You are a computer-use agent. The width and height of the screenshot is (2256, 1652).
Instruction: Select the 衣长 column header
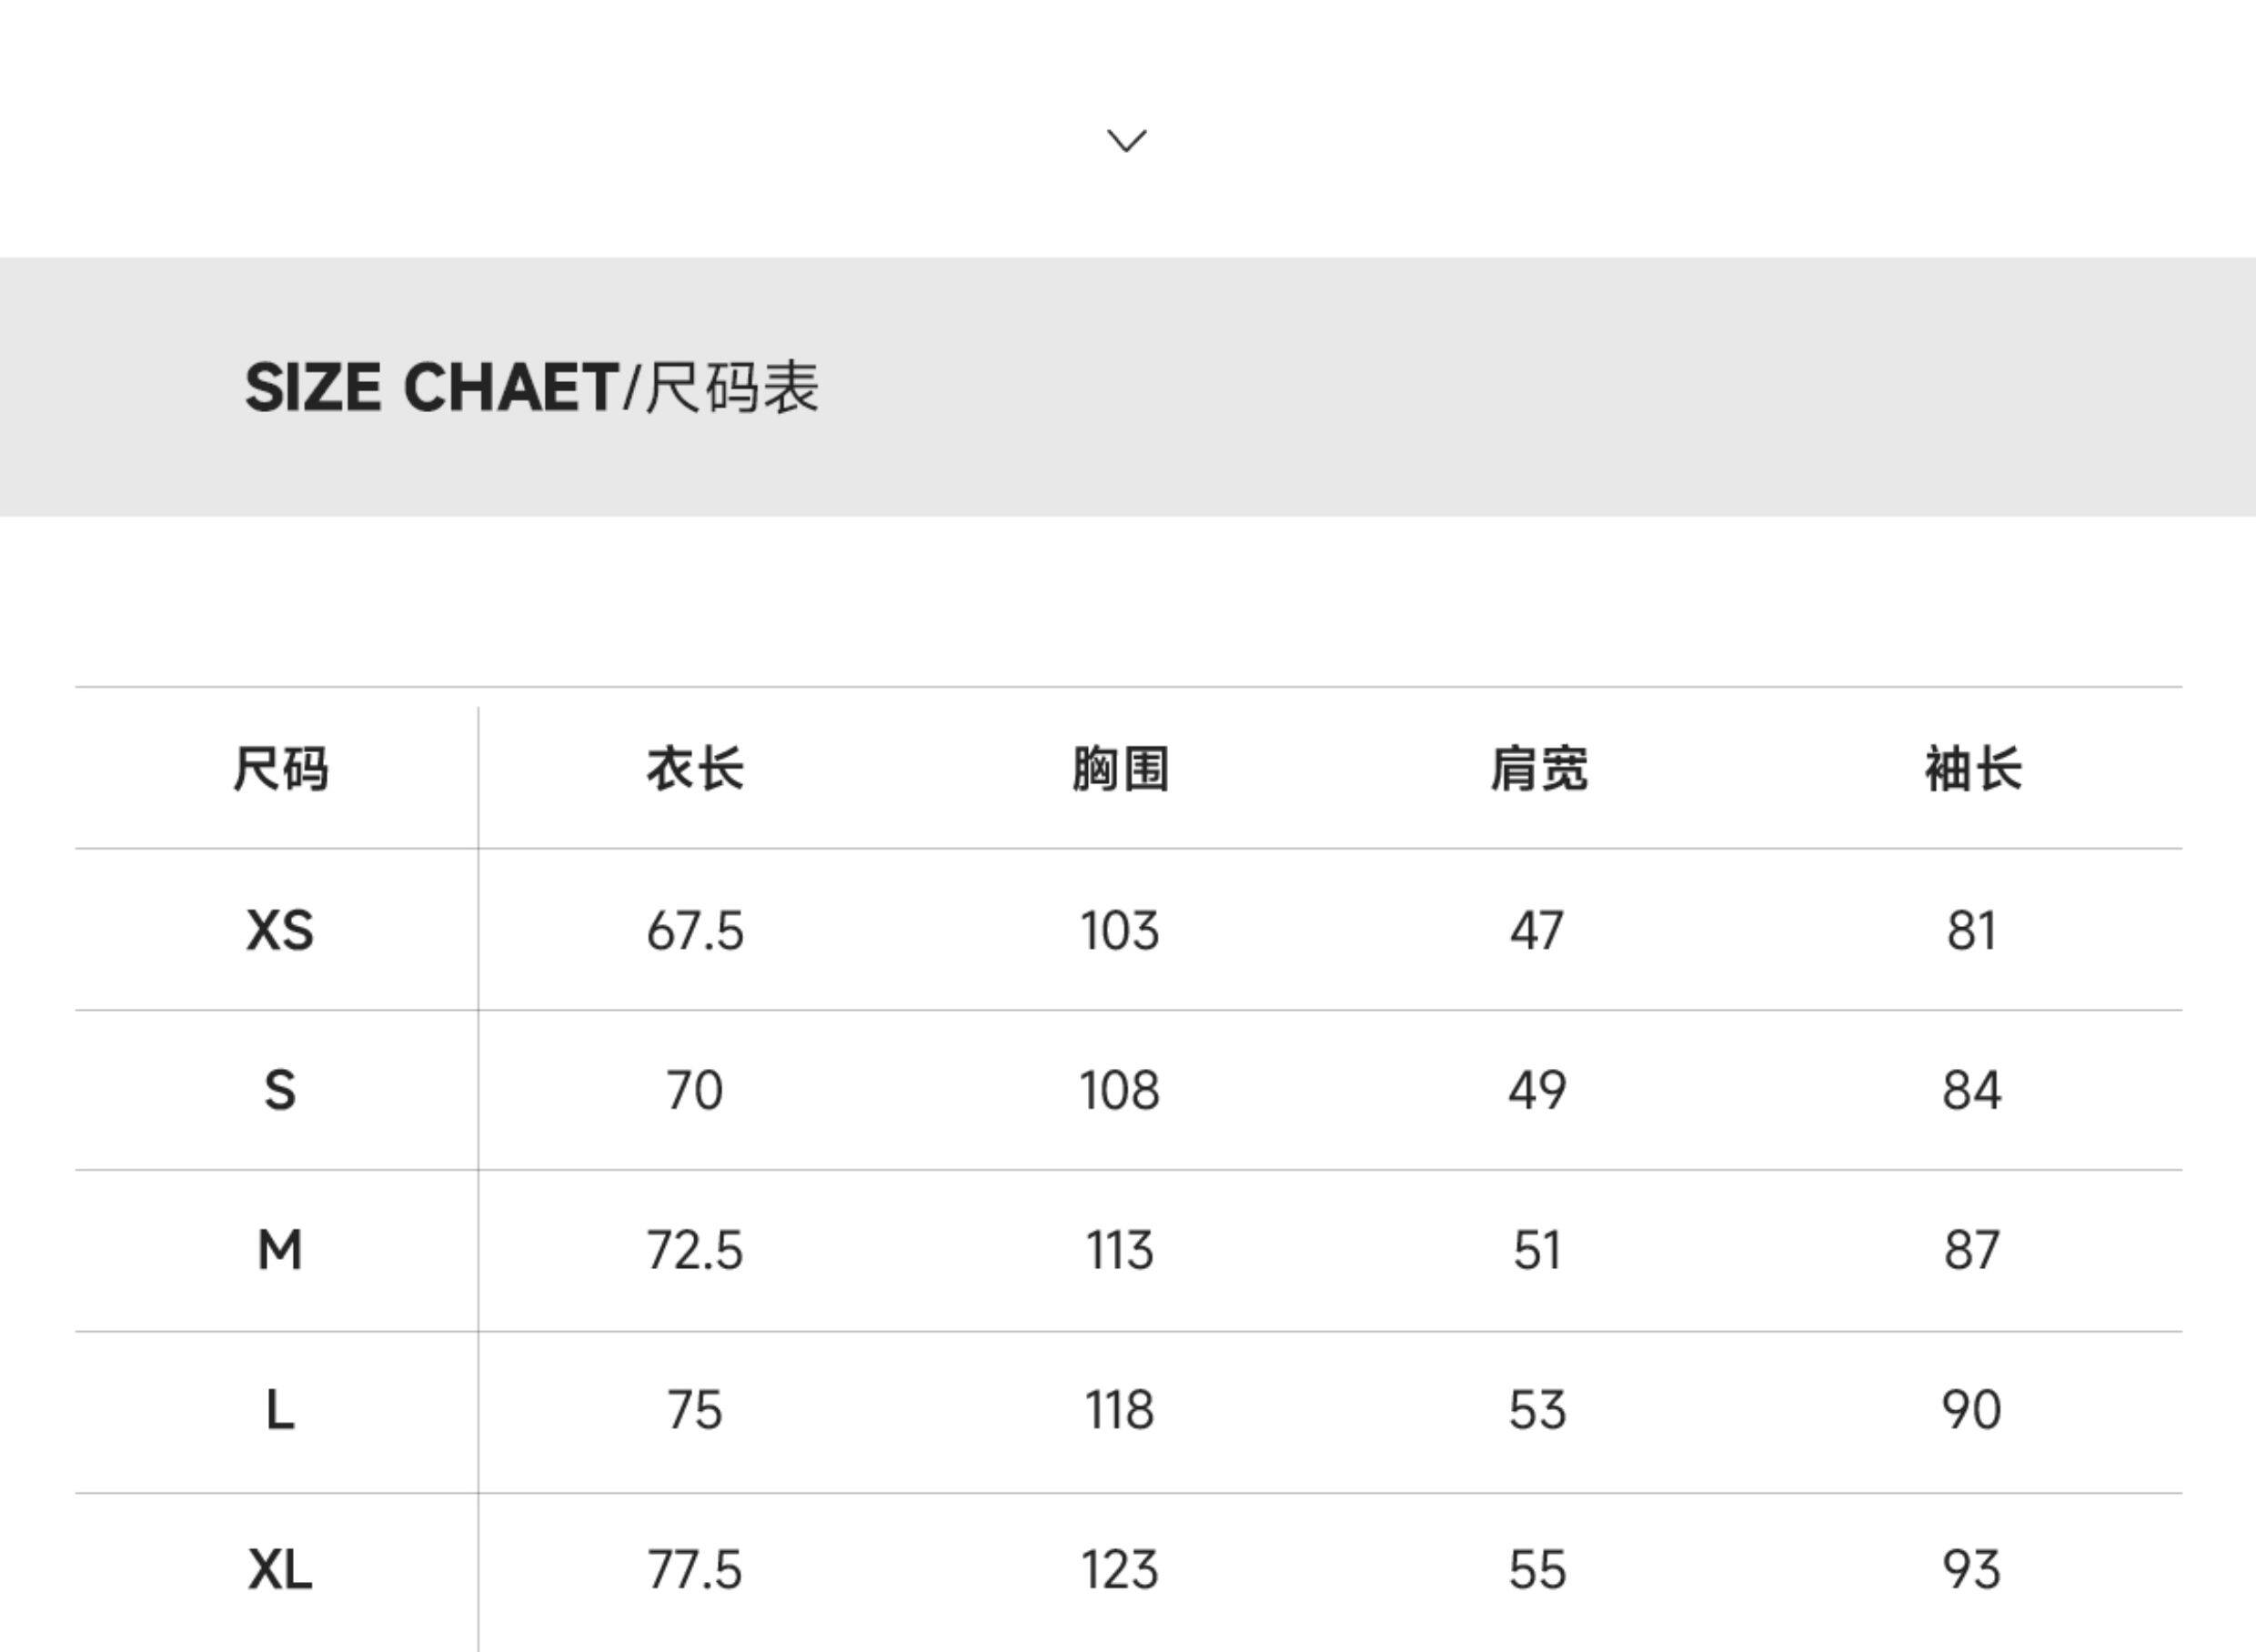point(695,769)
